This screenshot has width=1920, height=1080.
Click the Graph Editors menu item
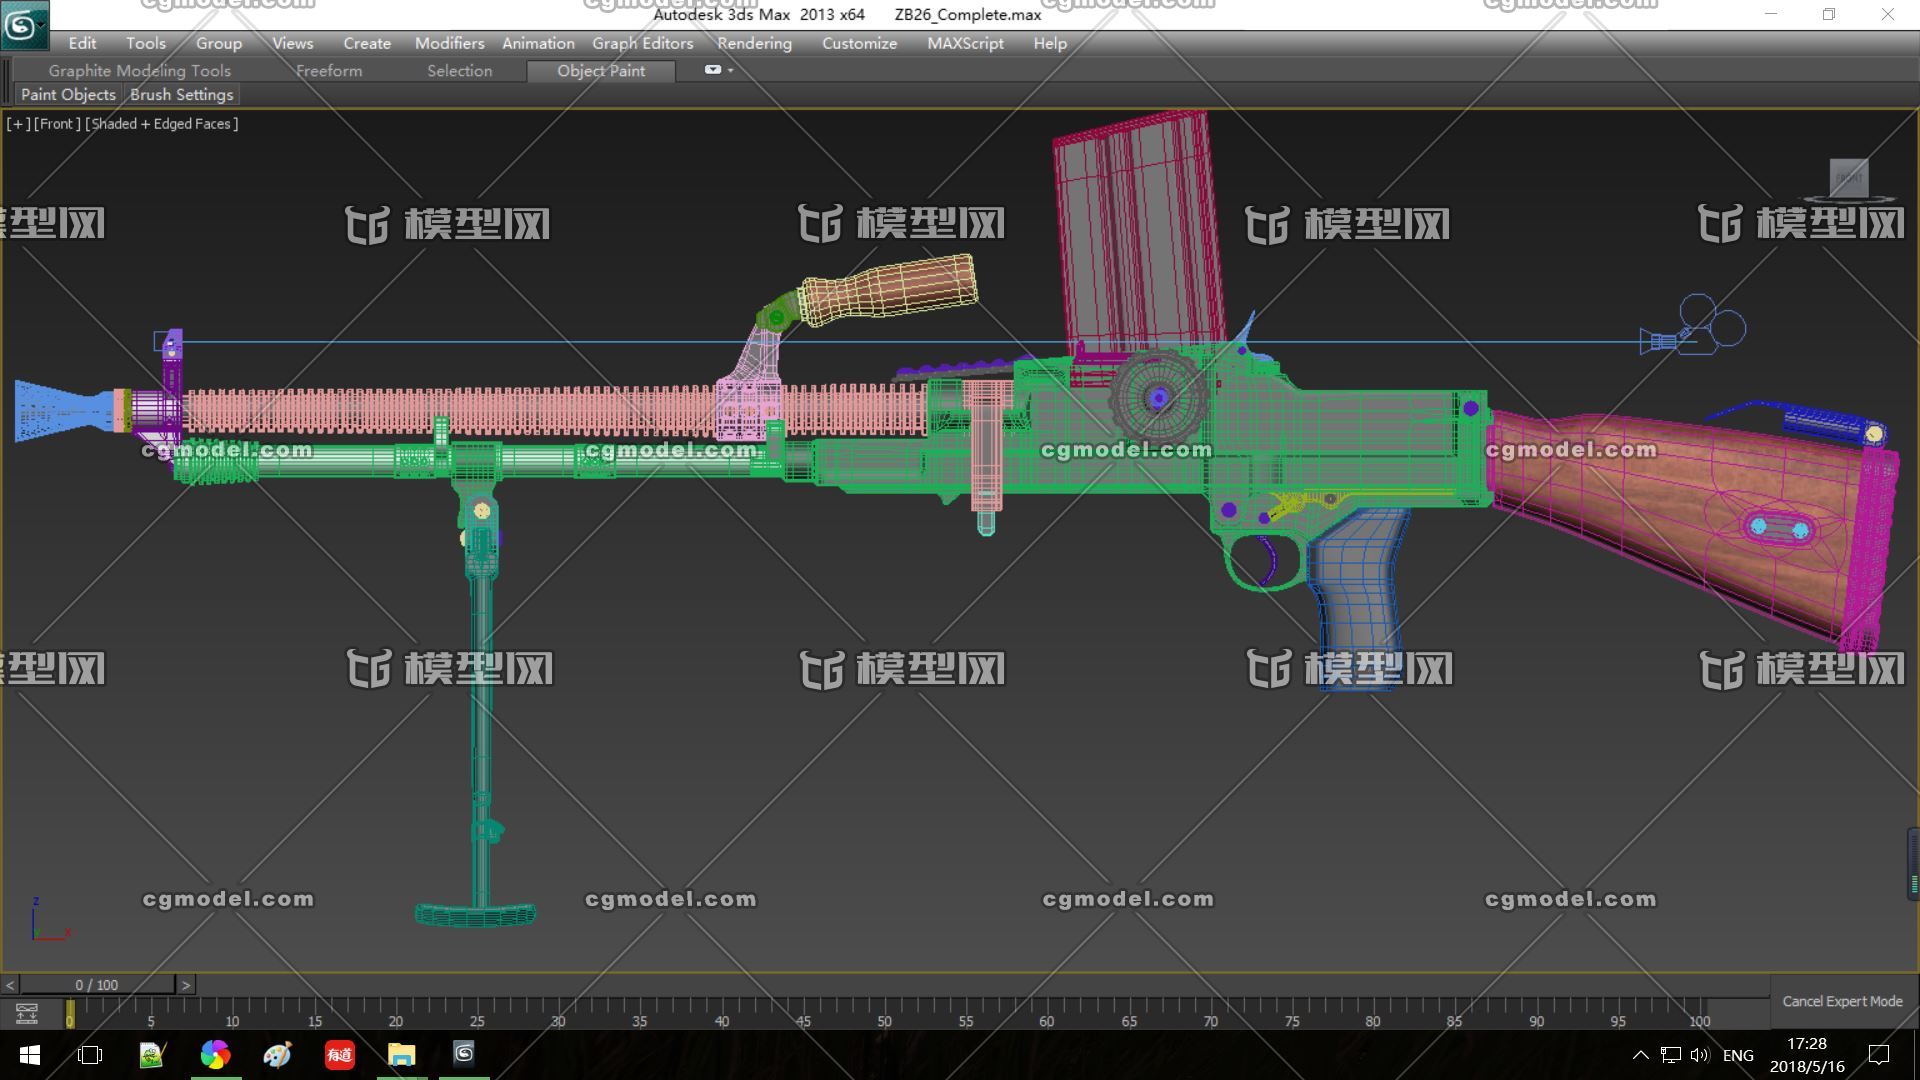[x=642, y=44]
